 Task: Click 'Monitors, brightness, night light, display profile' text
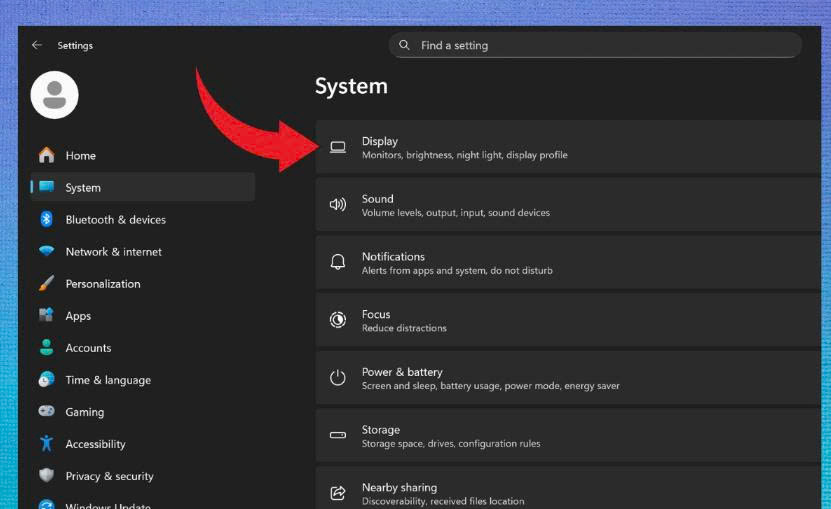pos(465,155)
